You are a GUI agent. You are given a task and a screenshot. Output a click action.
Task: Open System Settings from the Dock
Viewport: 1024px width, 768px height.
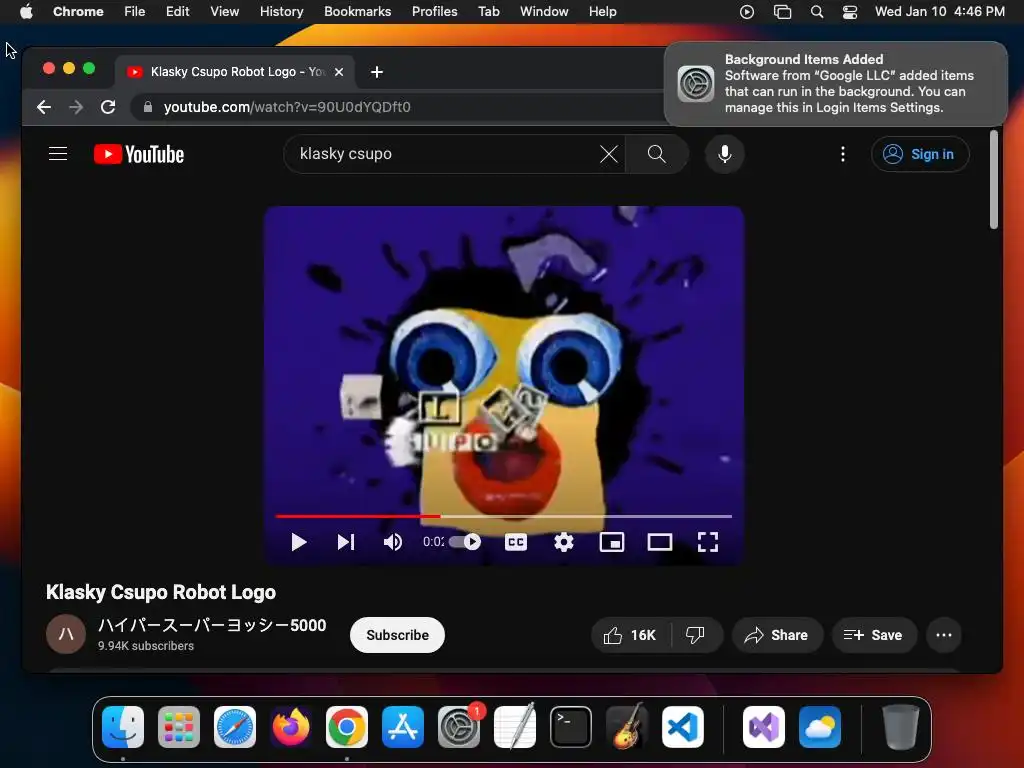click(x=459, y=727)
